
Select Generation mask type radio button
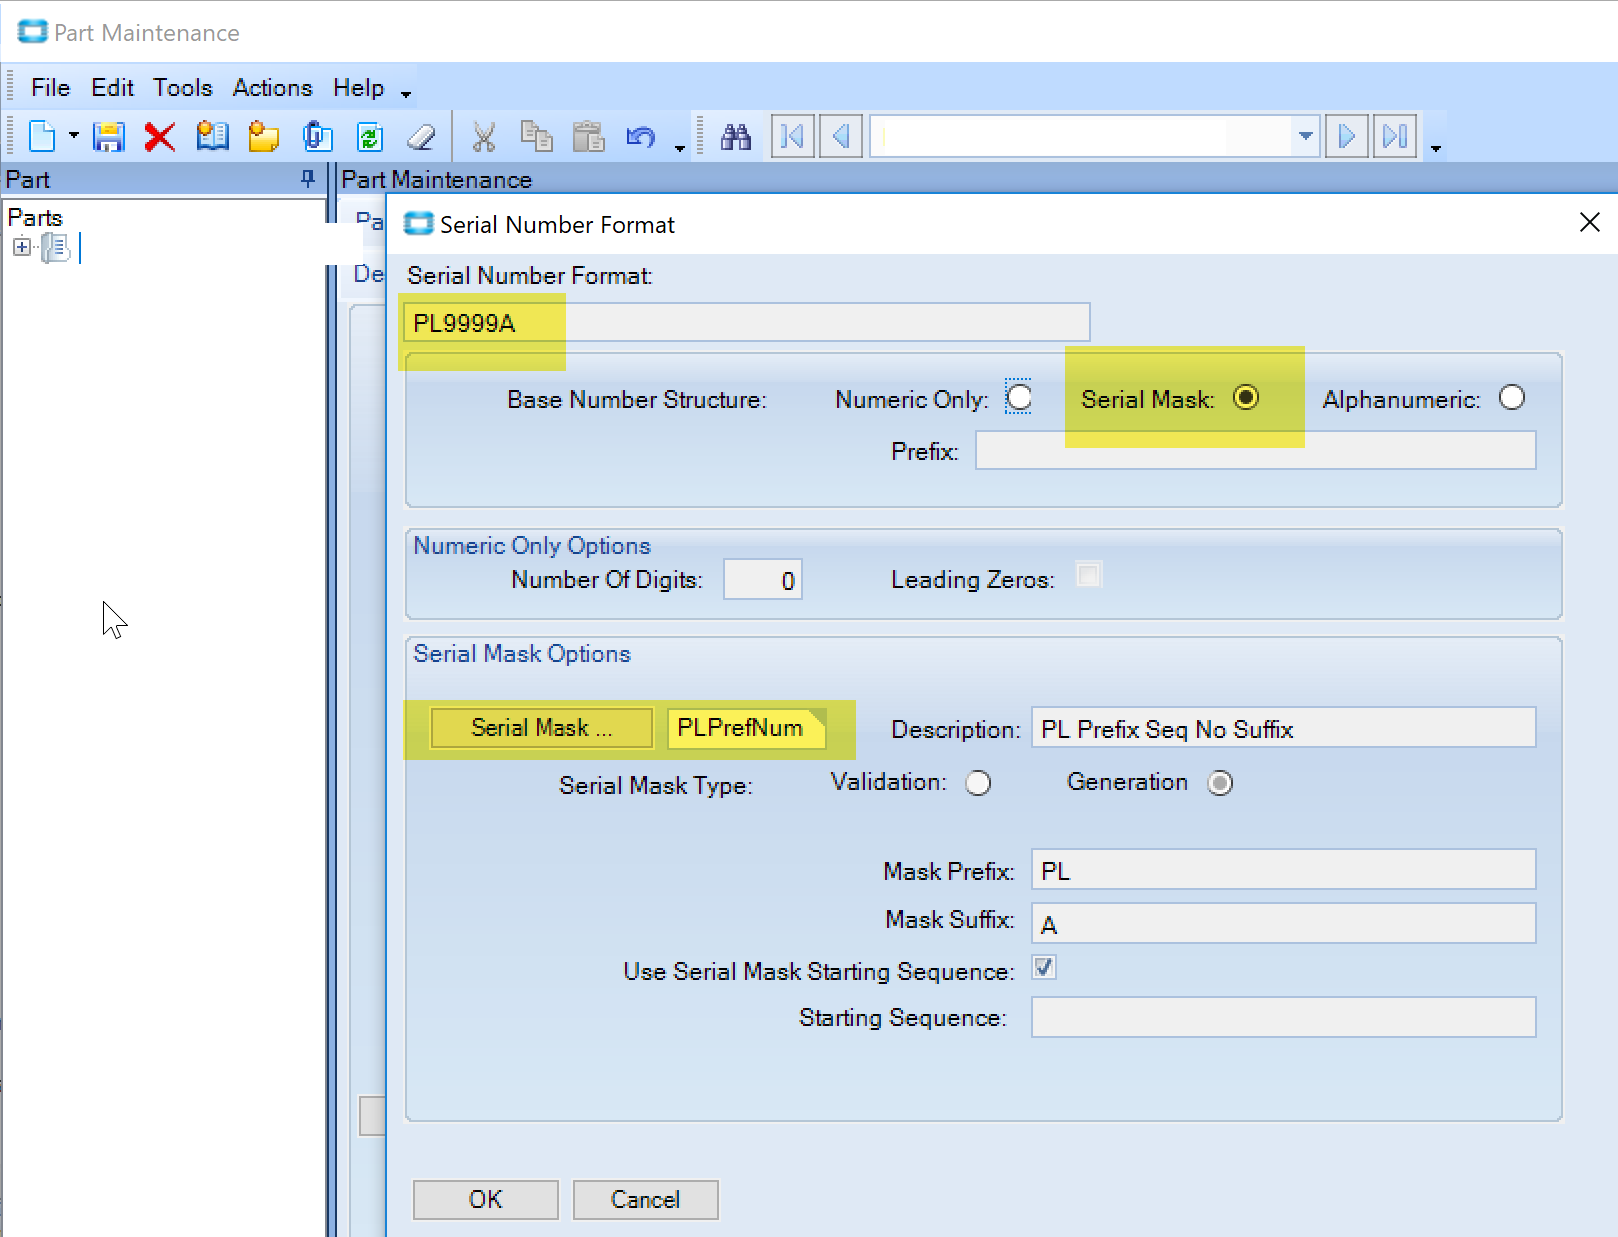coord(1220,783)
